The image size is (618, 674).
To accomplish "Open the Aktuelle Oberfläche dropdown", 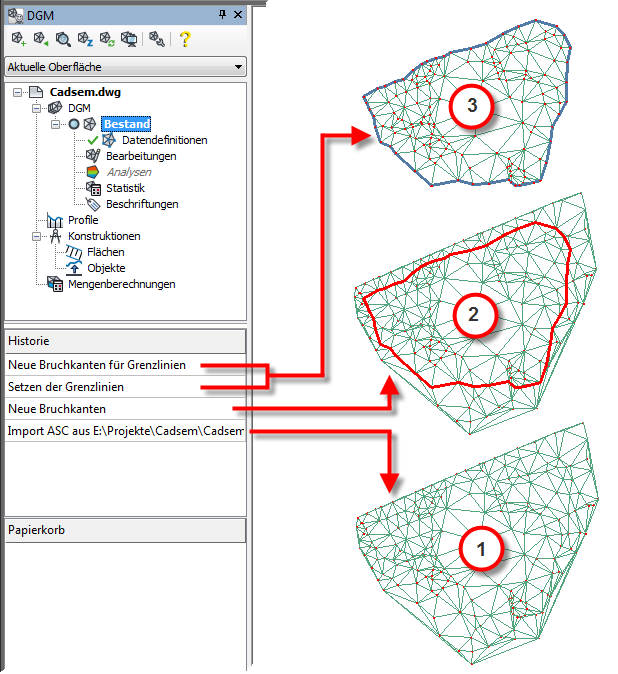I will (125, 67).
